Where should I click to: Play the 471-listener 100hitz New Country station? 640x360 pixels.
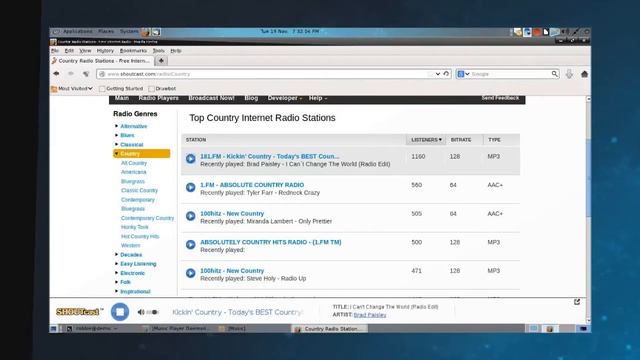pos(191,273)
